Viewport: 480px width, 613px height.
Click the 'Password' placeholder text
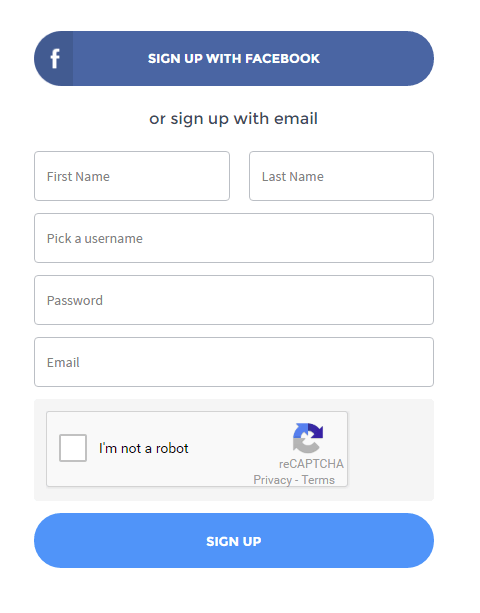click(75, 301)
